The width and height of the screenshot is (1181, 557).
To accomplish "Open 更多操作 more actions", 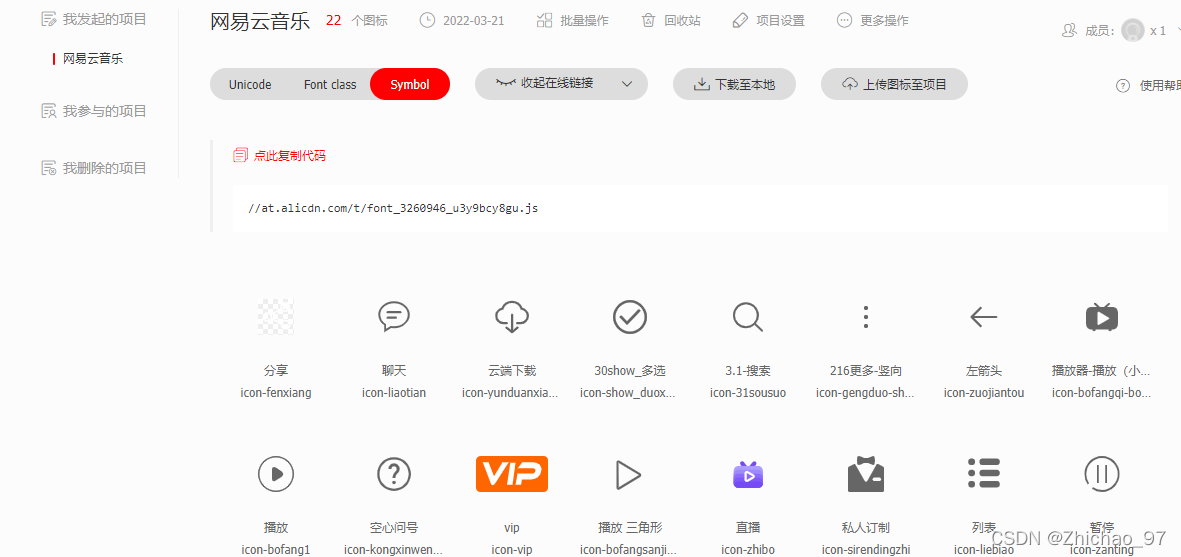I will click(x=873, y=20).
